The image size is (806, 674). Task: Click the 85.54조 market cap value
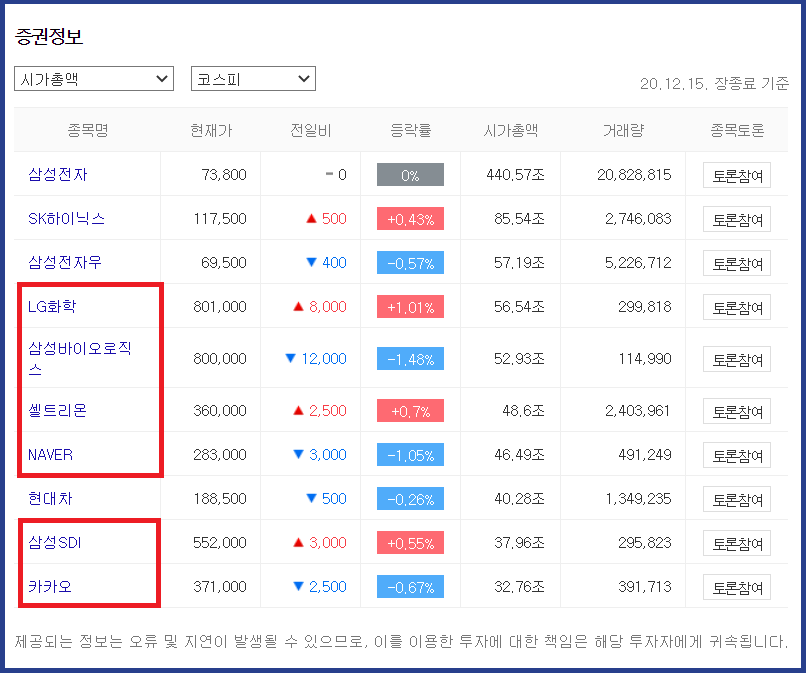(519, 218)
